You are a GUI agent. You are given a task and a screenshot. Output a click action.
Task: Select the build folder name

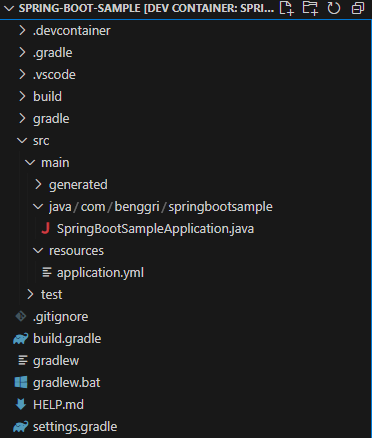(x=47, y=96)
